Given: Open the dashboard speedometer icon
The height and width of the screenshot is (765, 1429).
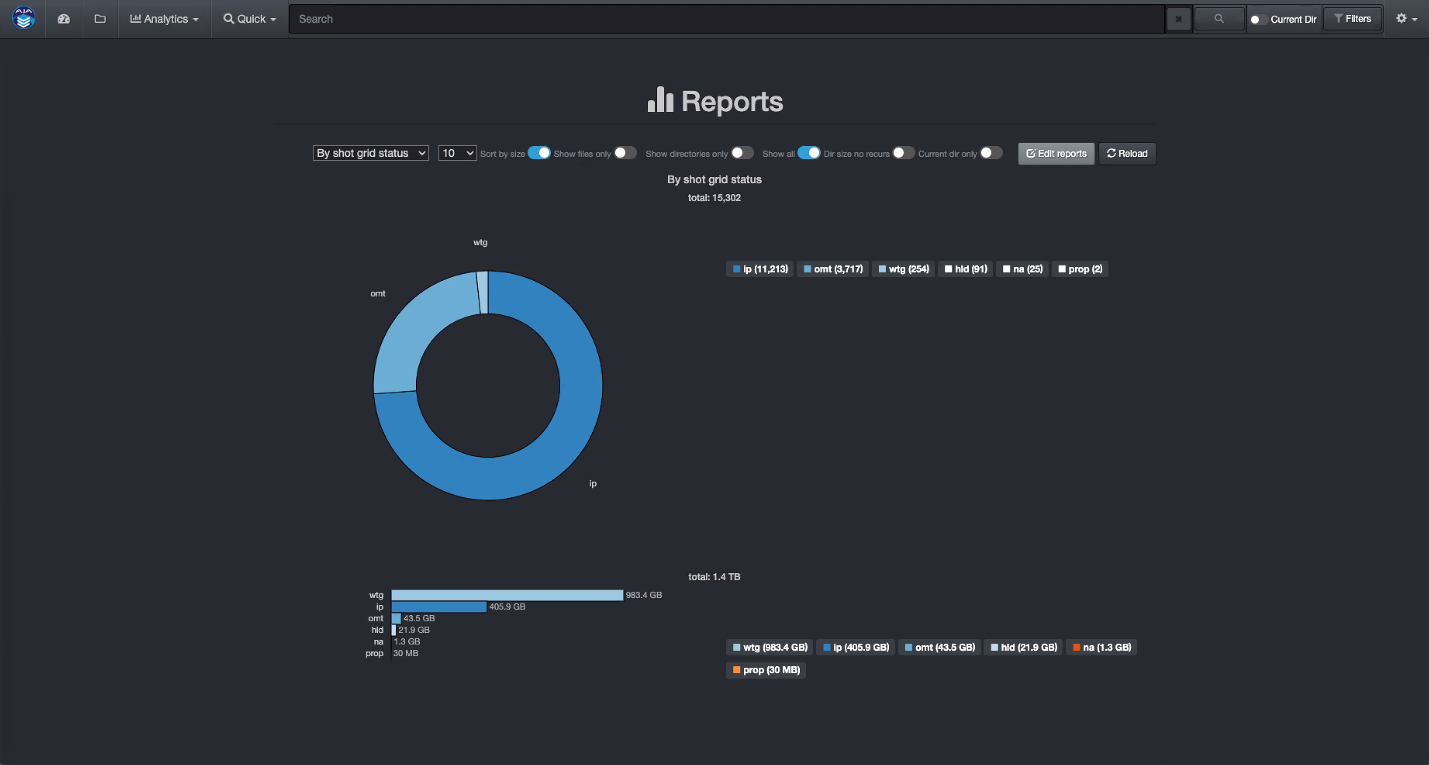Looking at the screenshot, I should 63,18.
